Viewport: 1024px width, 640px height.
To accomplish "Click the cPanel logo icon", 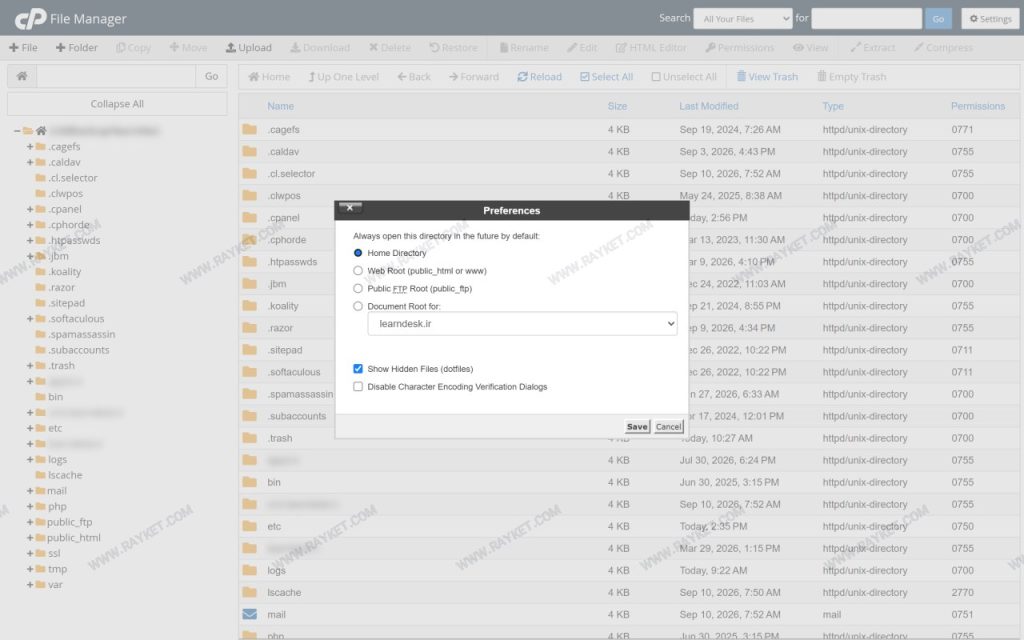I will (x=30, y=19).
